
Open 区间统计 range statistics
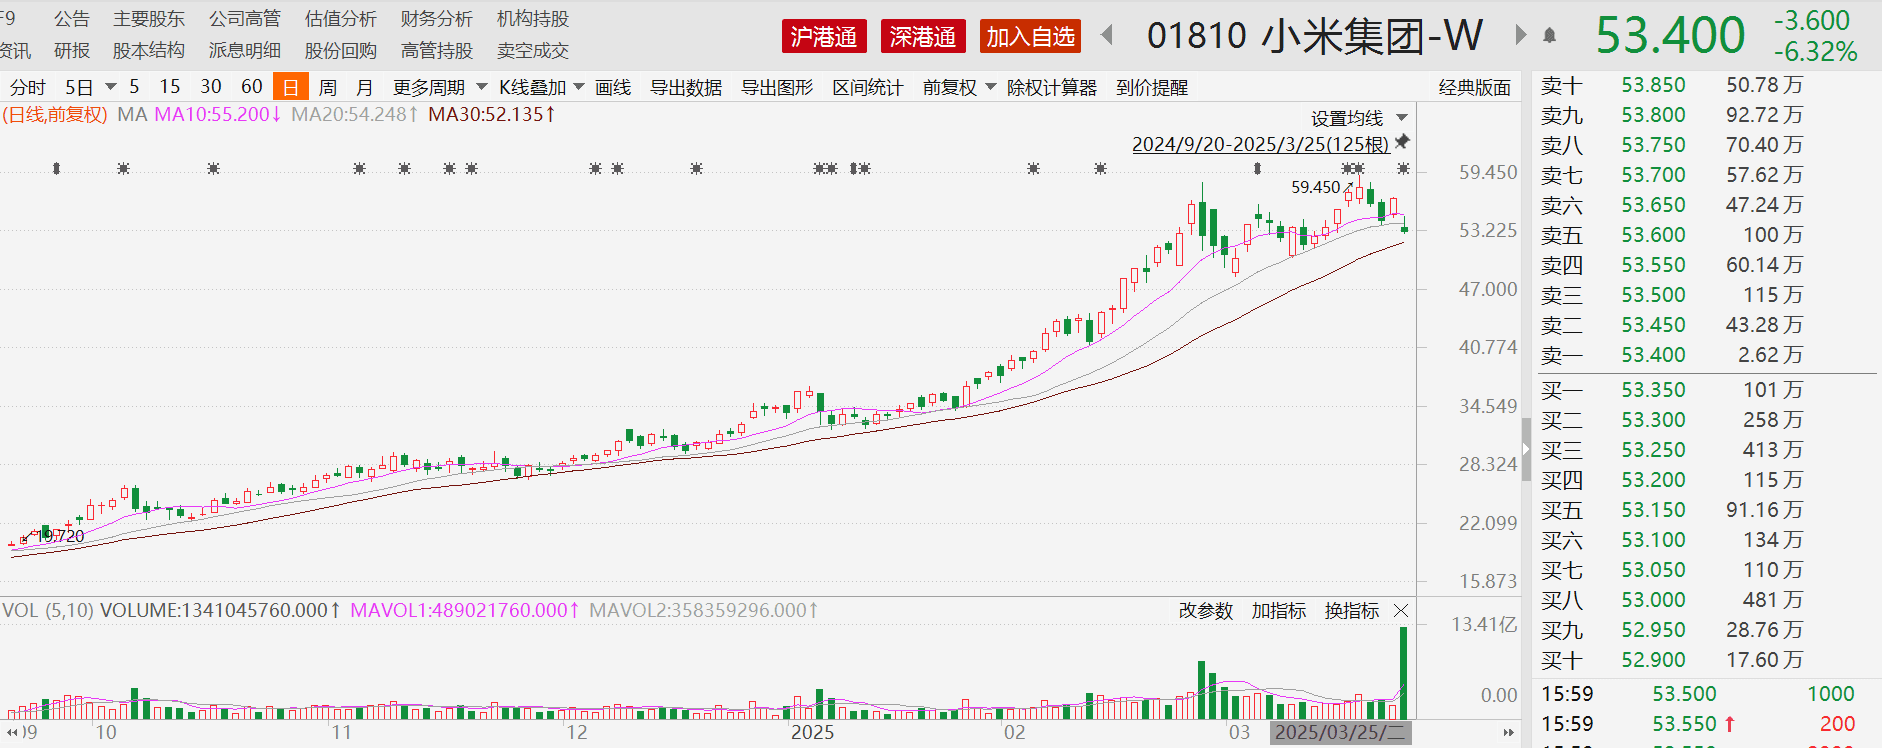(x=868, y=87)
